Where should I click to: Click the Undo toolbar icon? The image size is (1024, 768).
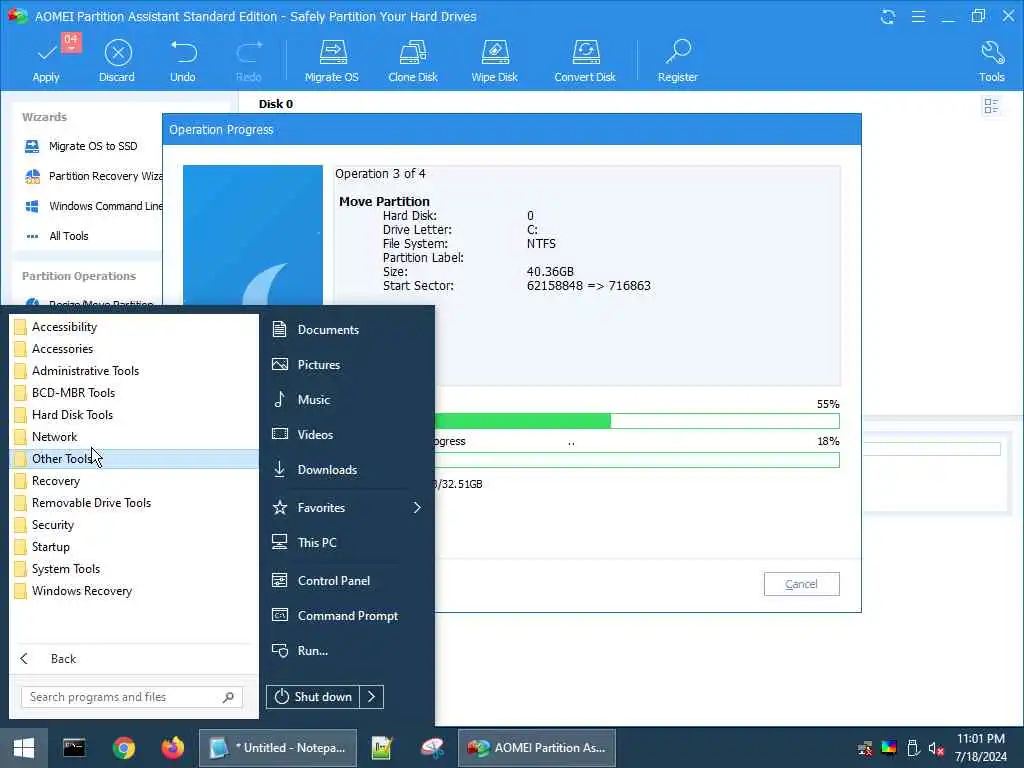183,59
